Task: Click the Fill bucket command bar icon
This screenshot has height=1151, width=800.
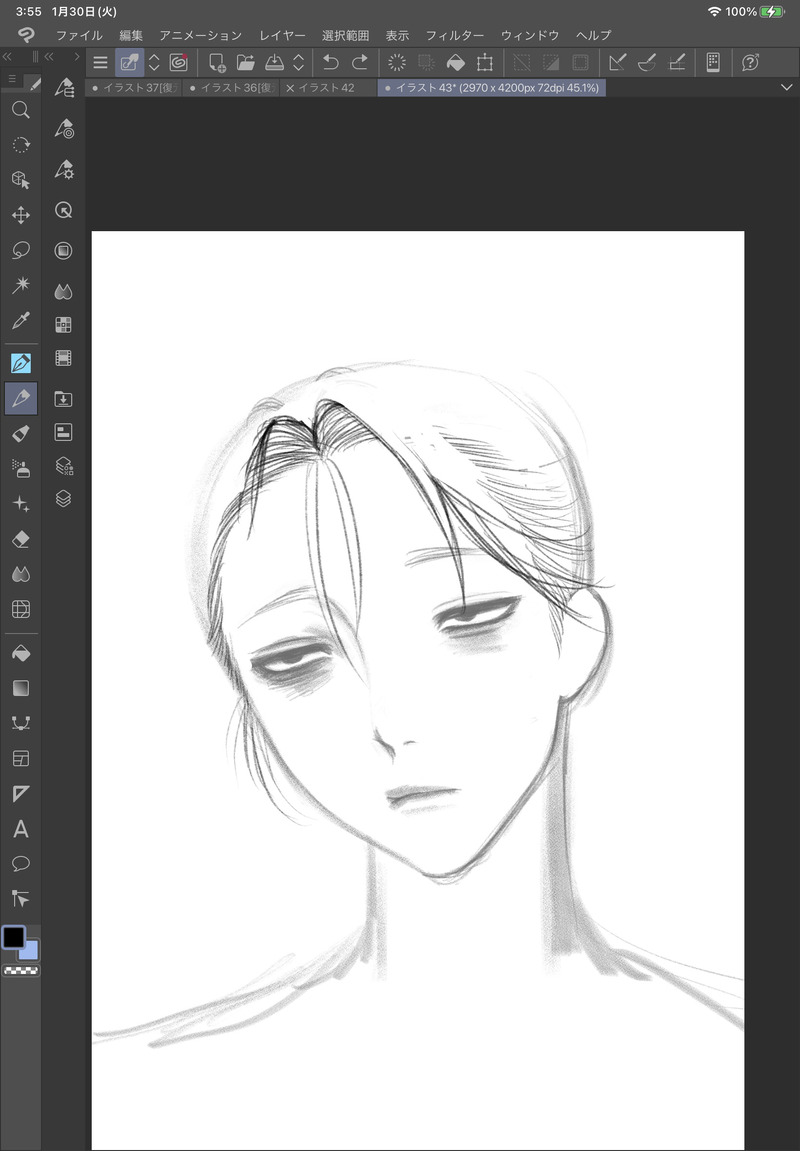Action: pos(456,62)
